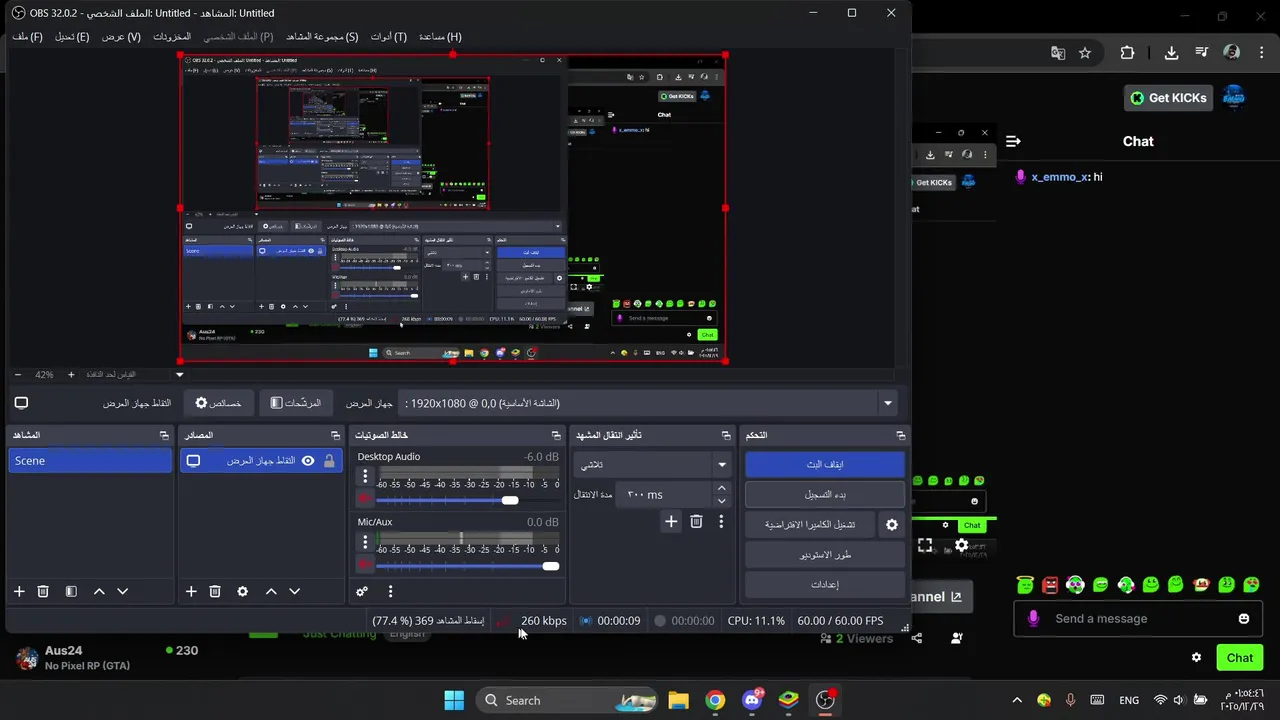Open the Tools menu أدوات (T)
This screenshot has height=720, width=1280.
coord(389,37)
